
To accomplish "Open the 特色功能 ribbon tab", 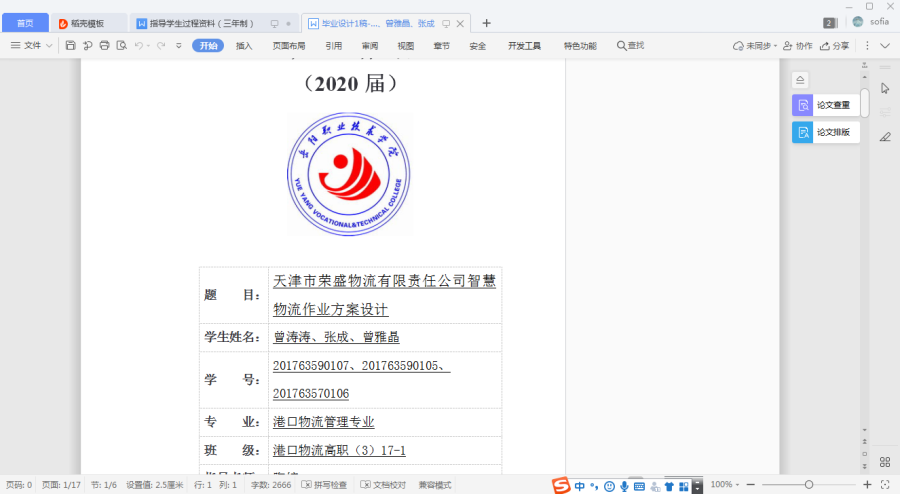I will pyautogui.click(x=580, y=46).
